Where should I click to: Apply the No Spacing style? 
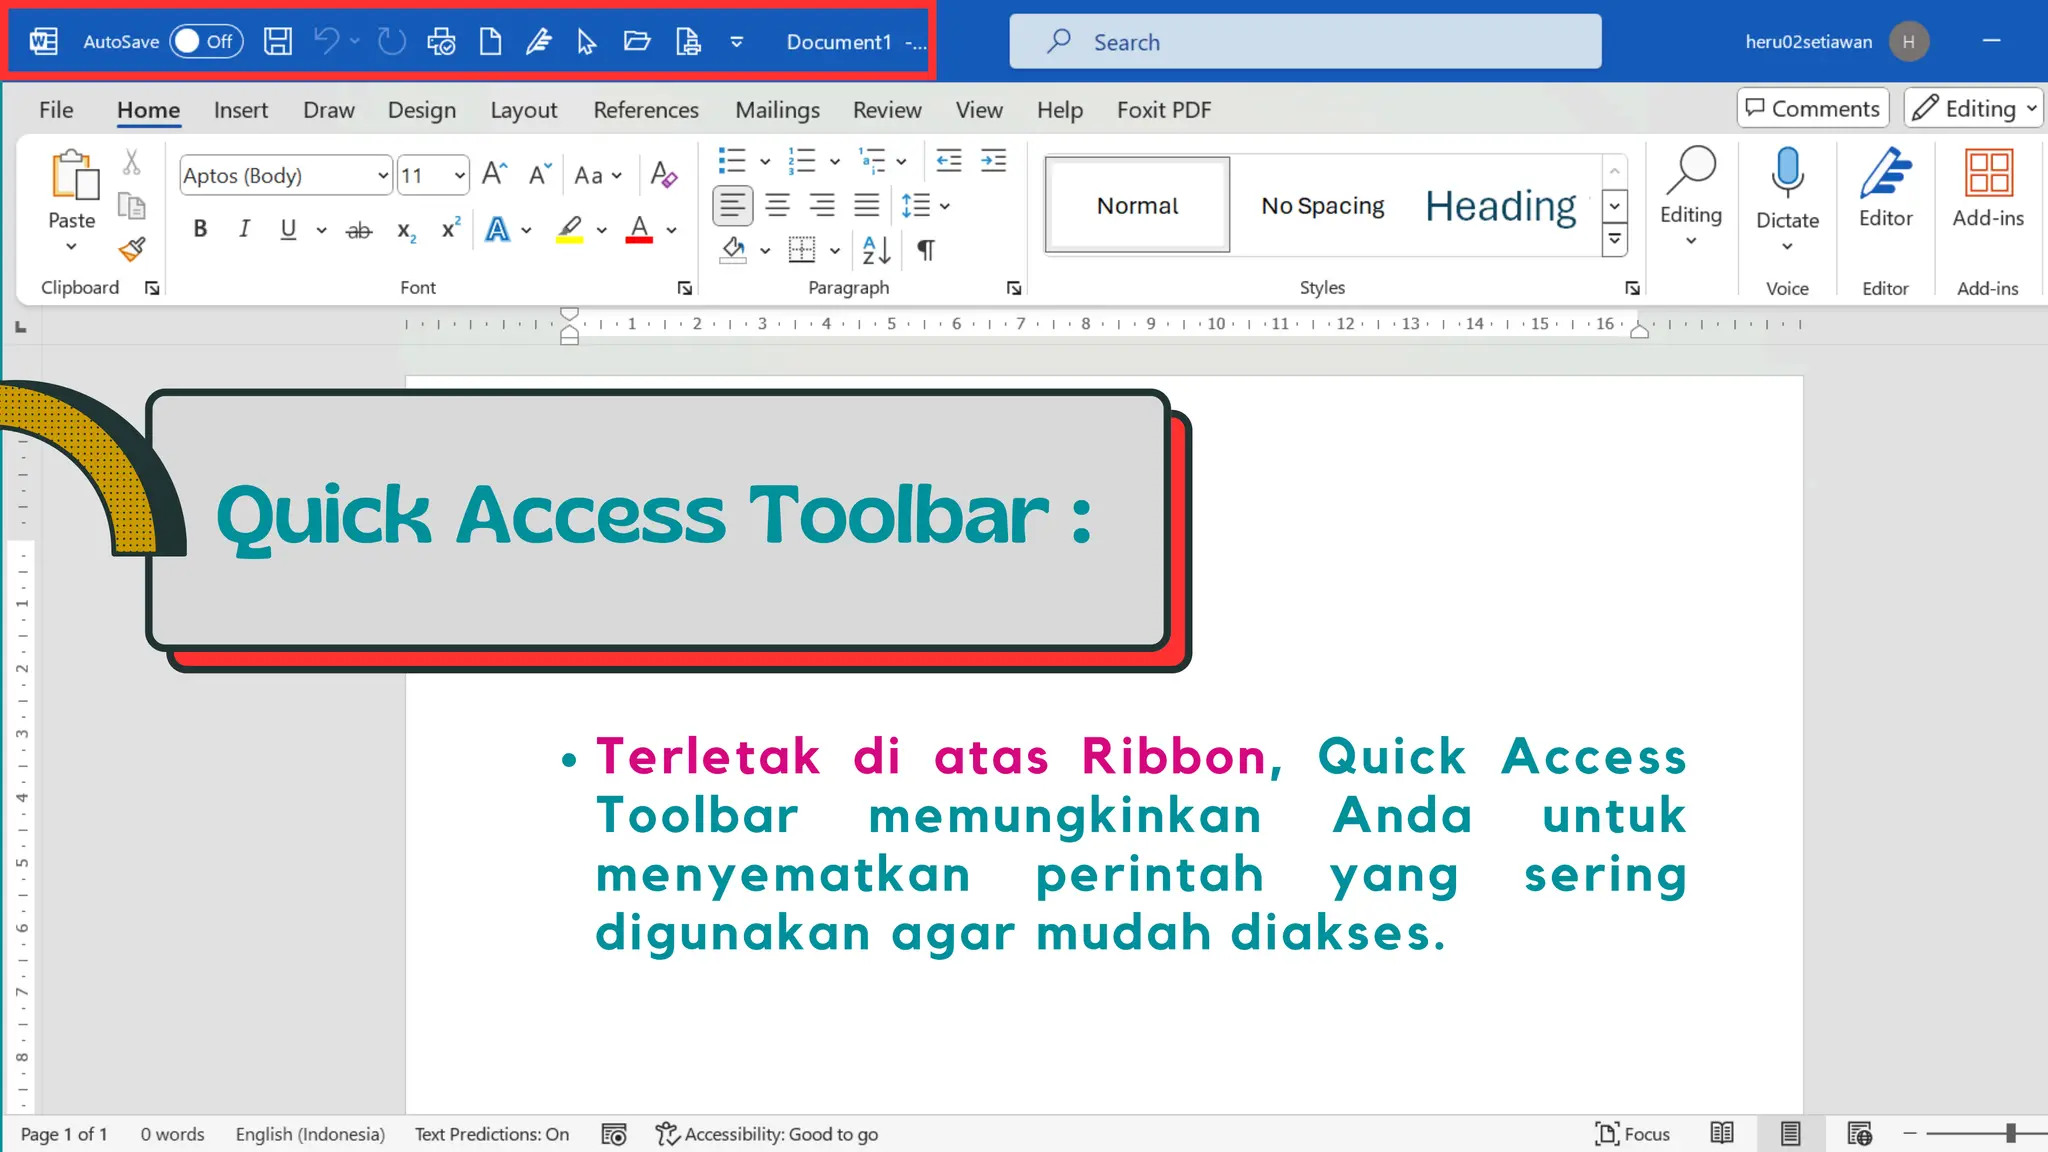coord(1322,205)
